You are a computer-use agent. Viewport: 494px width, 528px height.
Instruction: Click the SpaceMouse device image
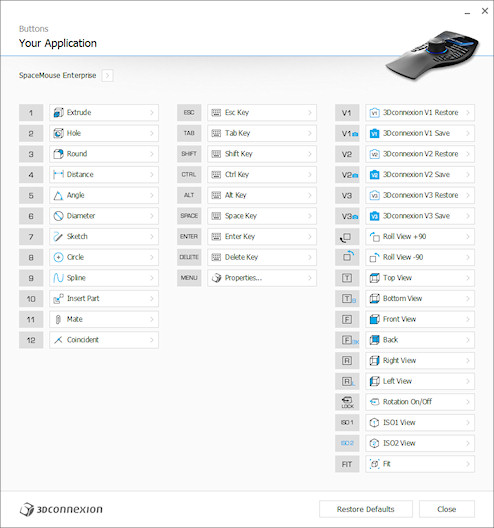click(432, 55)
